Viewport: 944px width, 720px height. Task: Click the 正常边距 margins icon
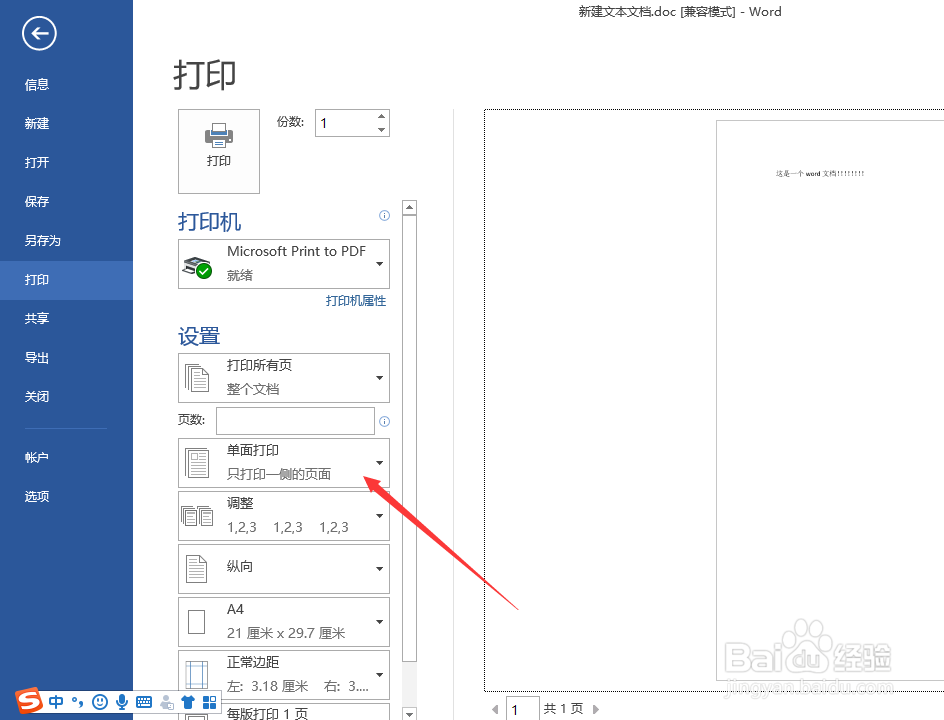click(x=196, y=675)
